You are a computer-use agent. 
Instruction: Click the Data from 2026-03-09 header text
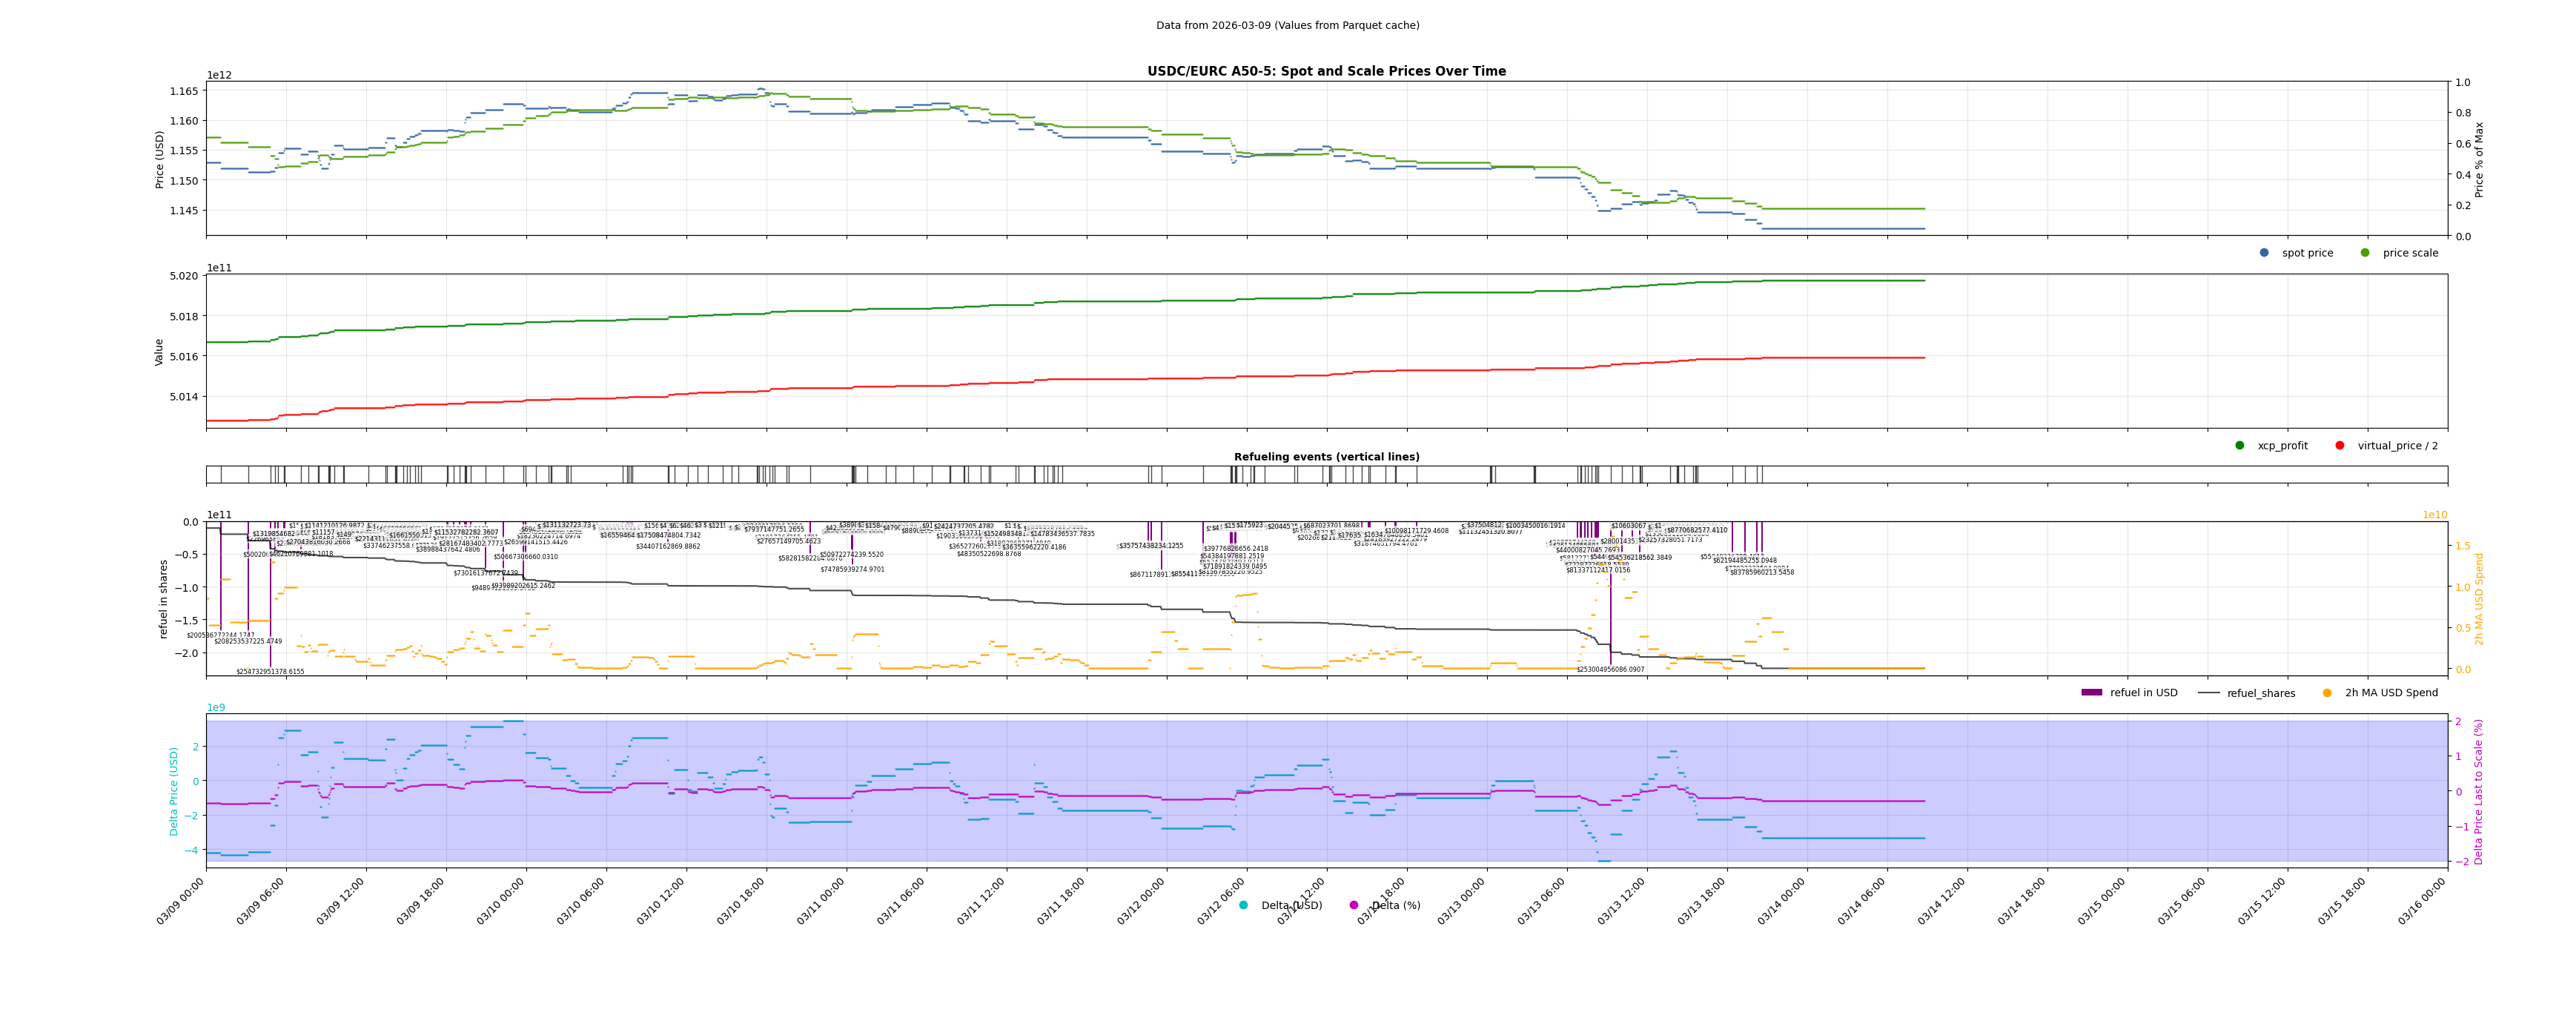click(x=1287, y=26)
